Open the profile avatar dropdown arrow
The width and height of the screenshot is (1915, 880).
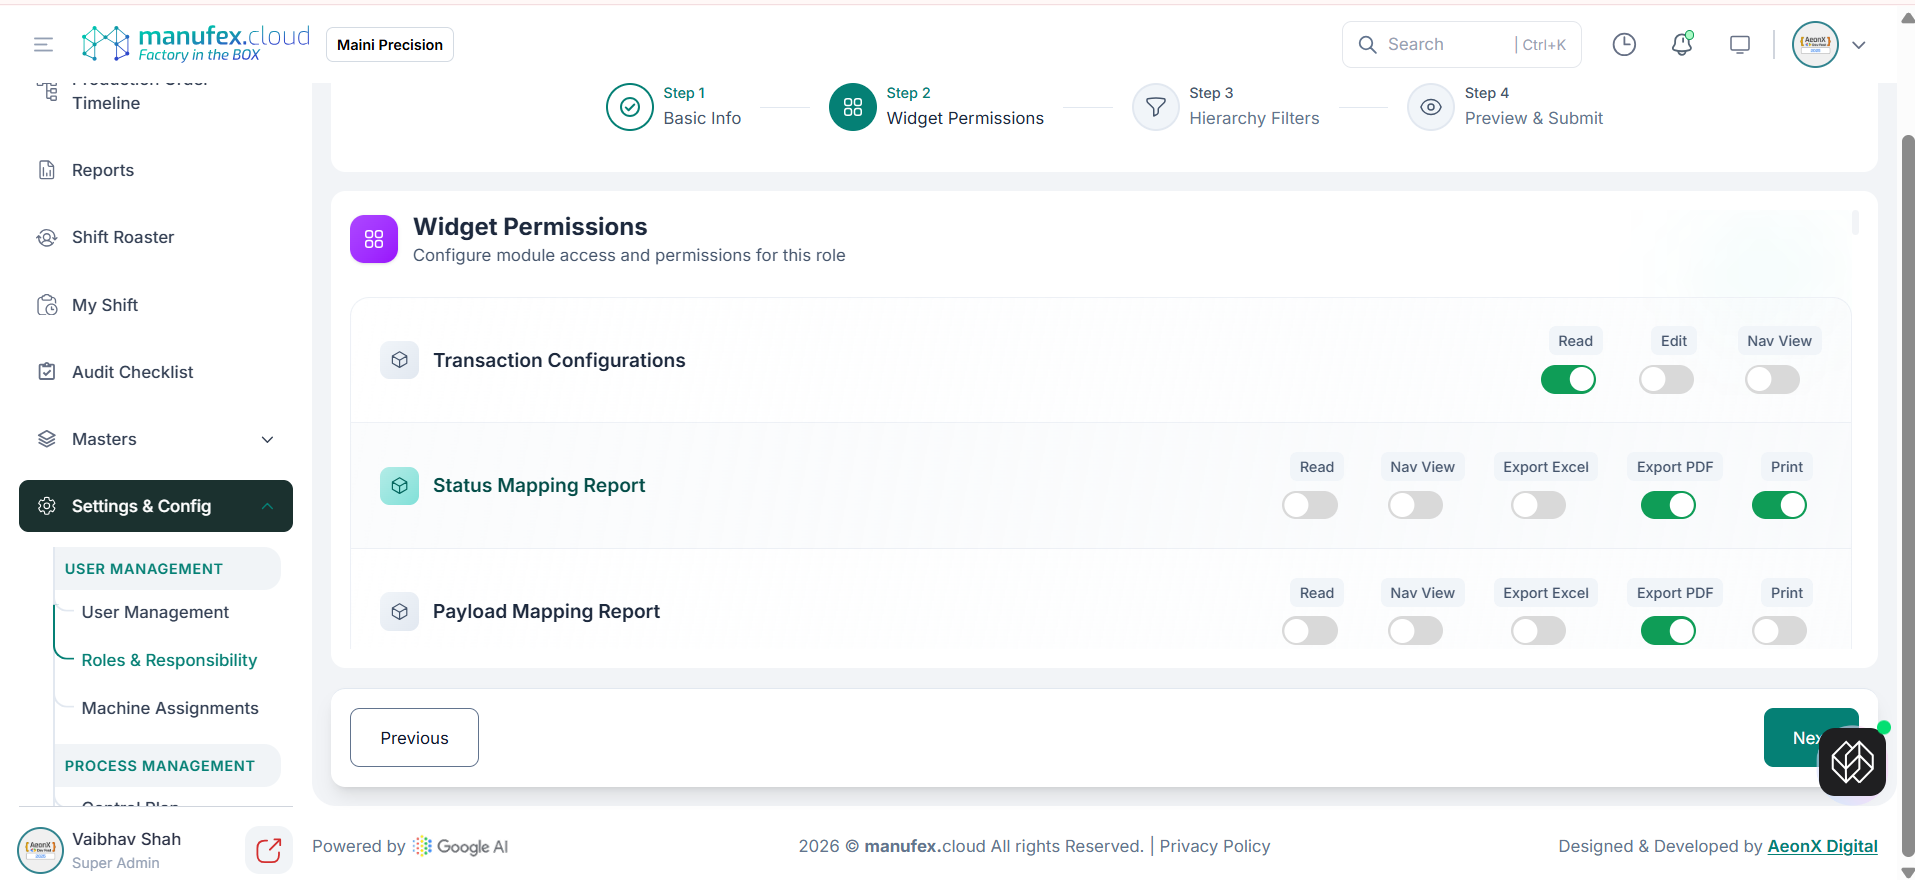point(1859,45)
